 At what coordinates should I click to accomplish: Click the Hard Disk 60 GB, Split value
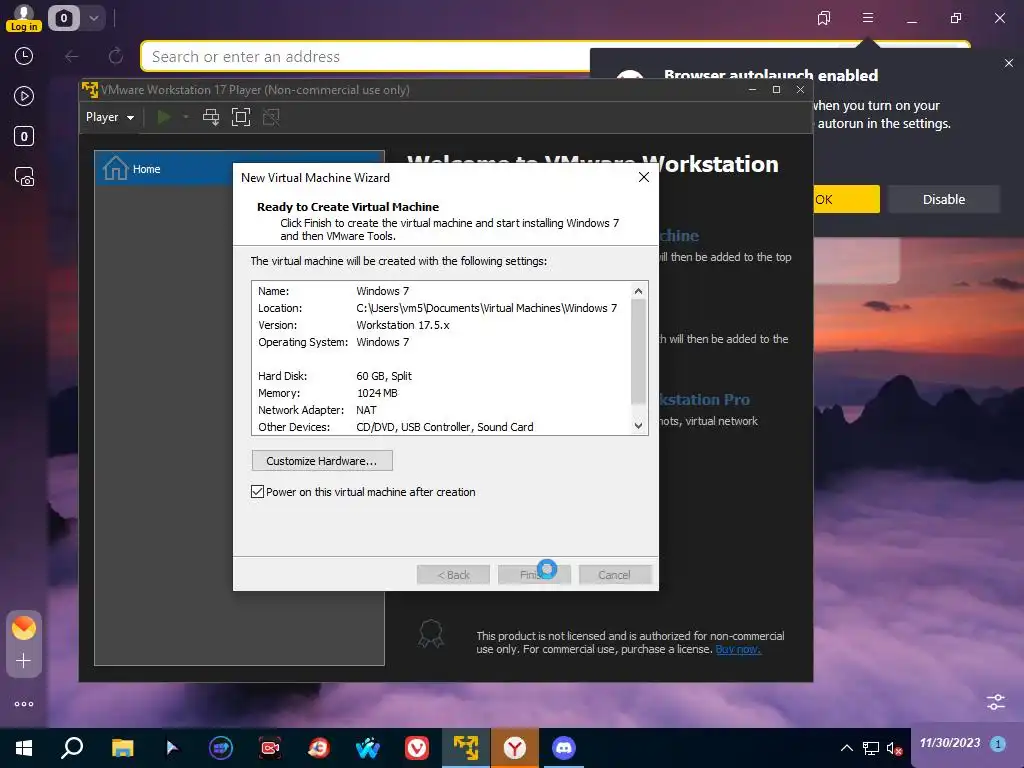pyautogui.click(x=384, y=376)
